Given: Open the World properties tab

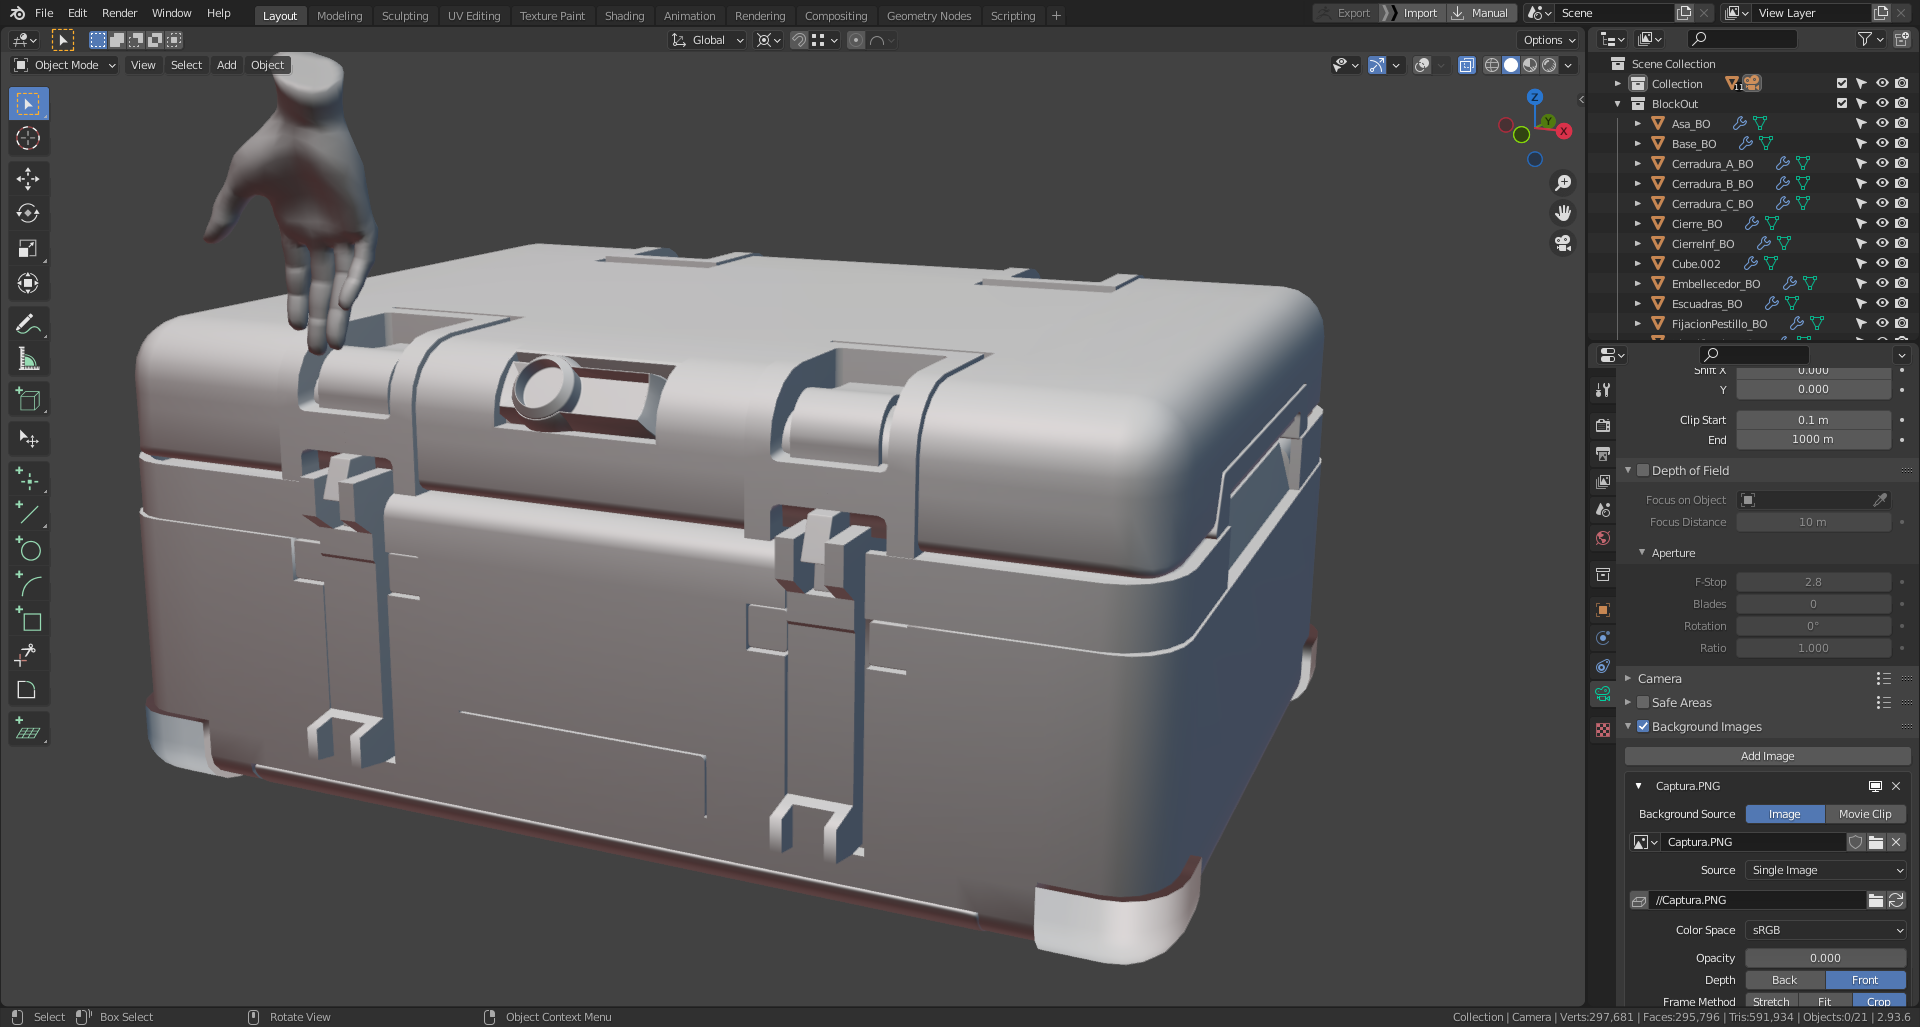Looking at the screenshot, I should tap(1603, 537).
